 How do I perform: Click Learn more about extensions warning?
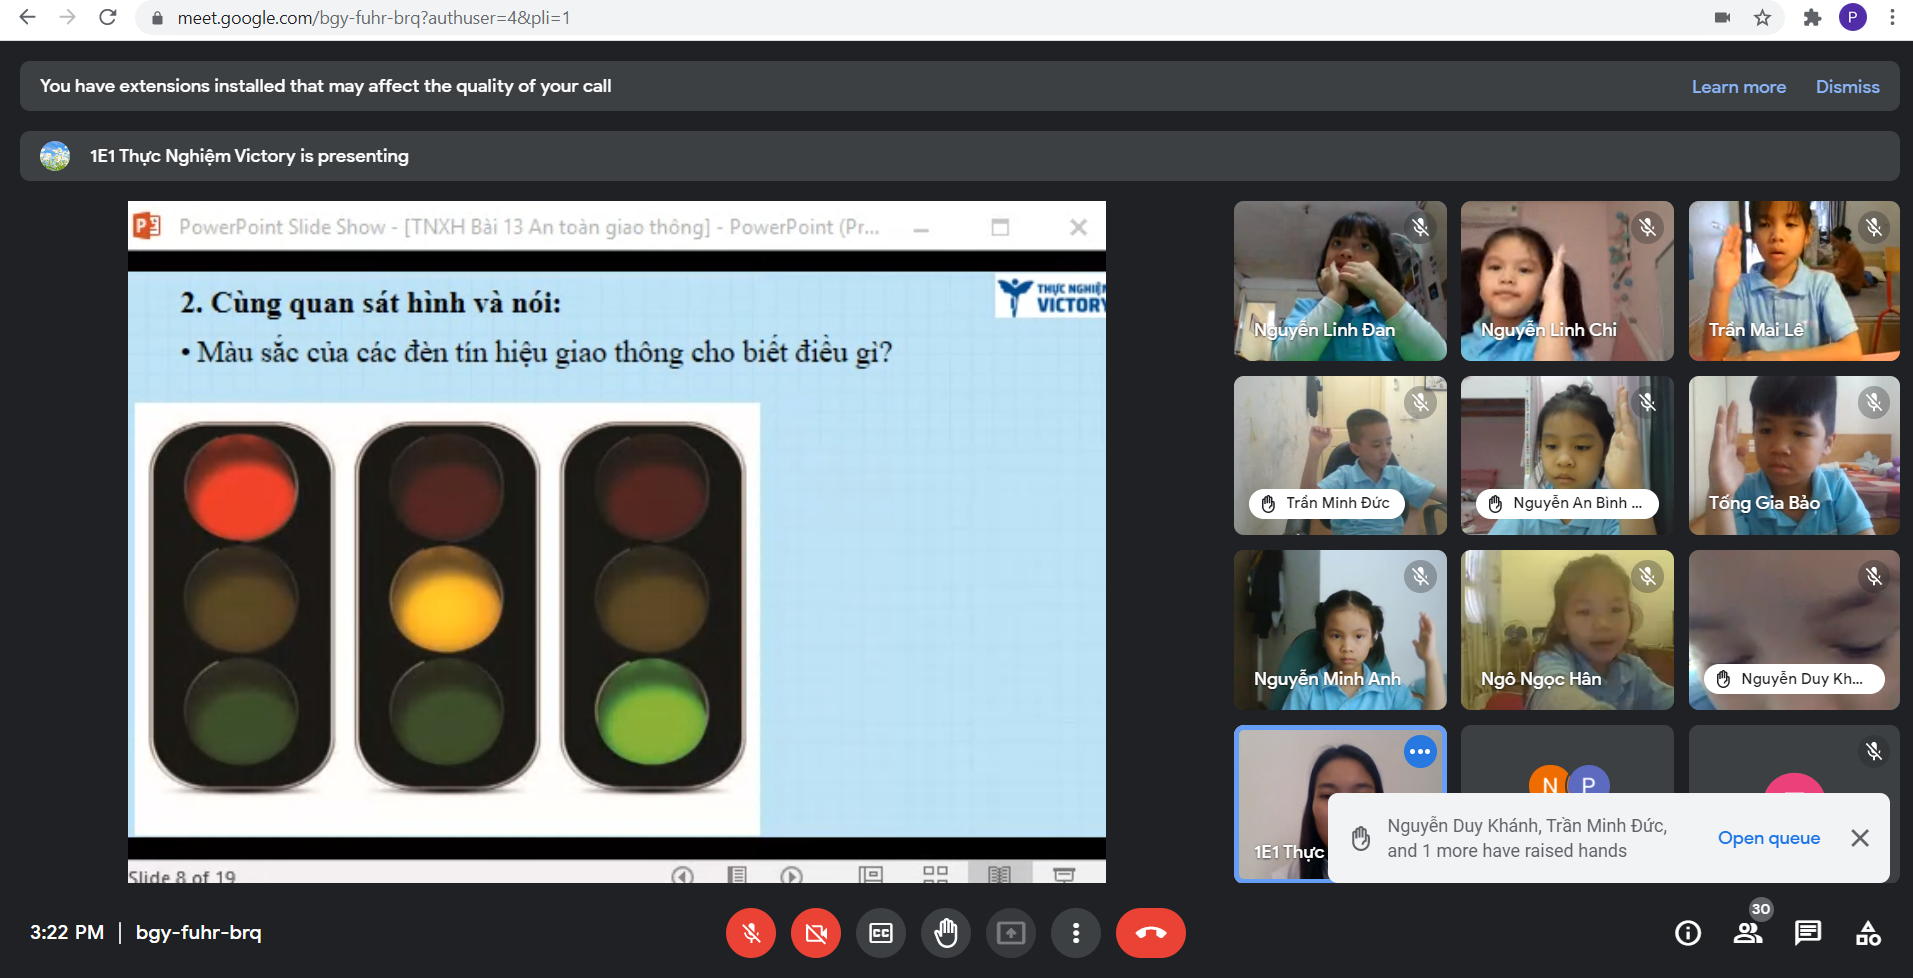pyautogui.click(x=1738, y=87)
